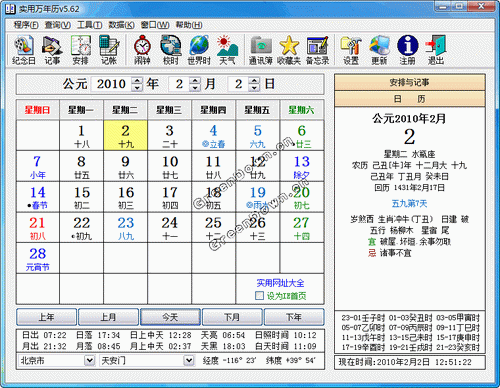
Task: Click the 校时 time sync icon
Action: [x=171, y=50]
